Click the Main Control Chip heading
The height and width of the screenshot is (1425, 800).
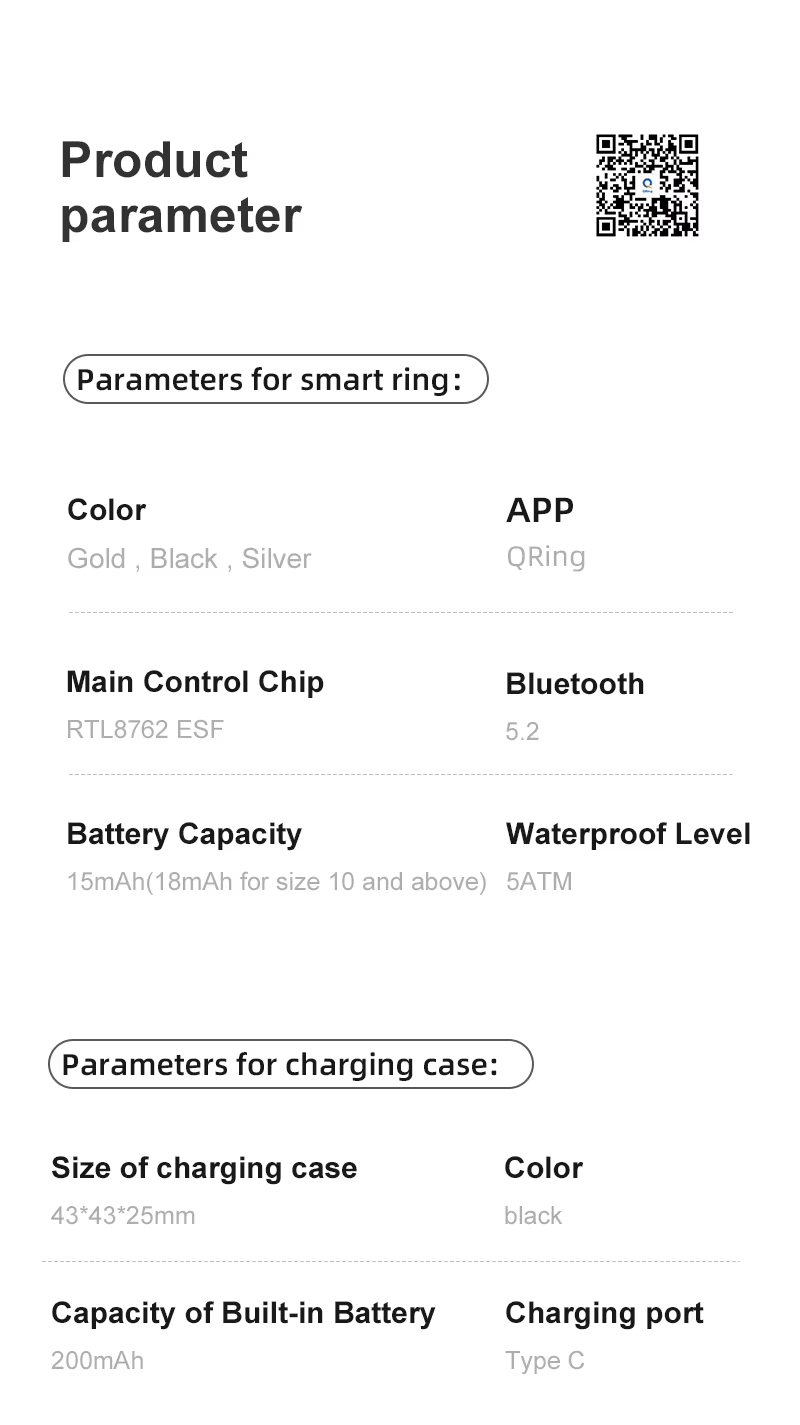195,682
